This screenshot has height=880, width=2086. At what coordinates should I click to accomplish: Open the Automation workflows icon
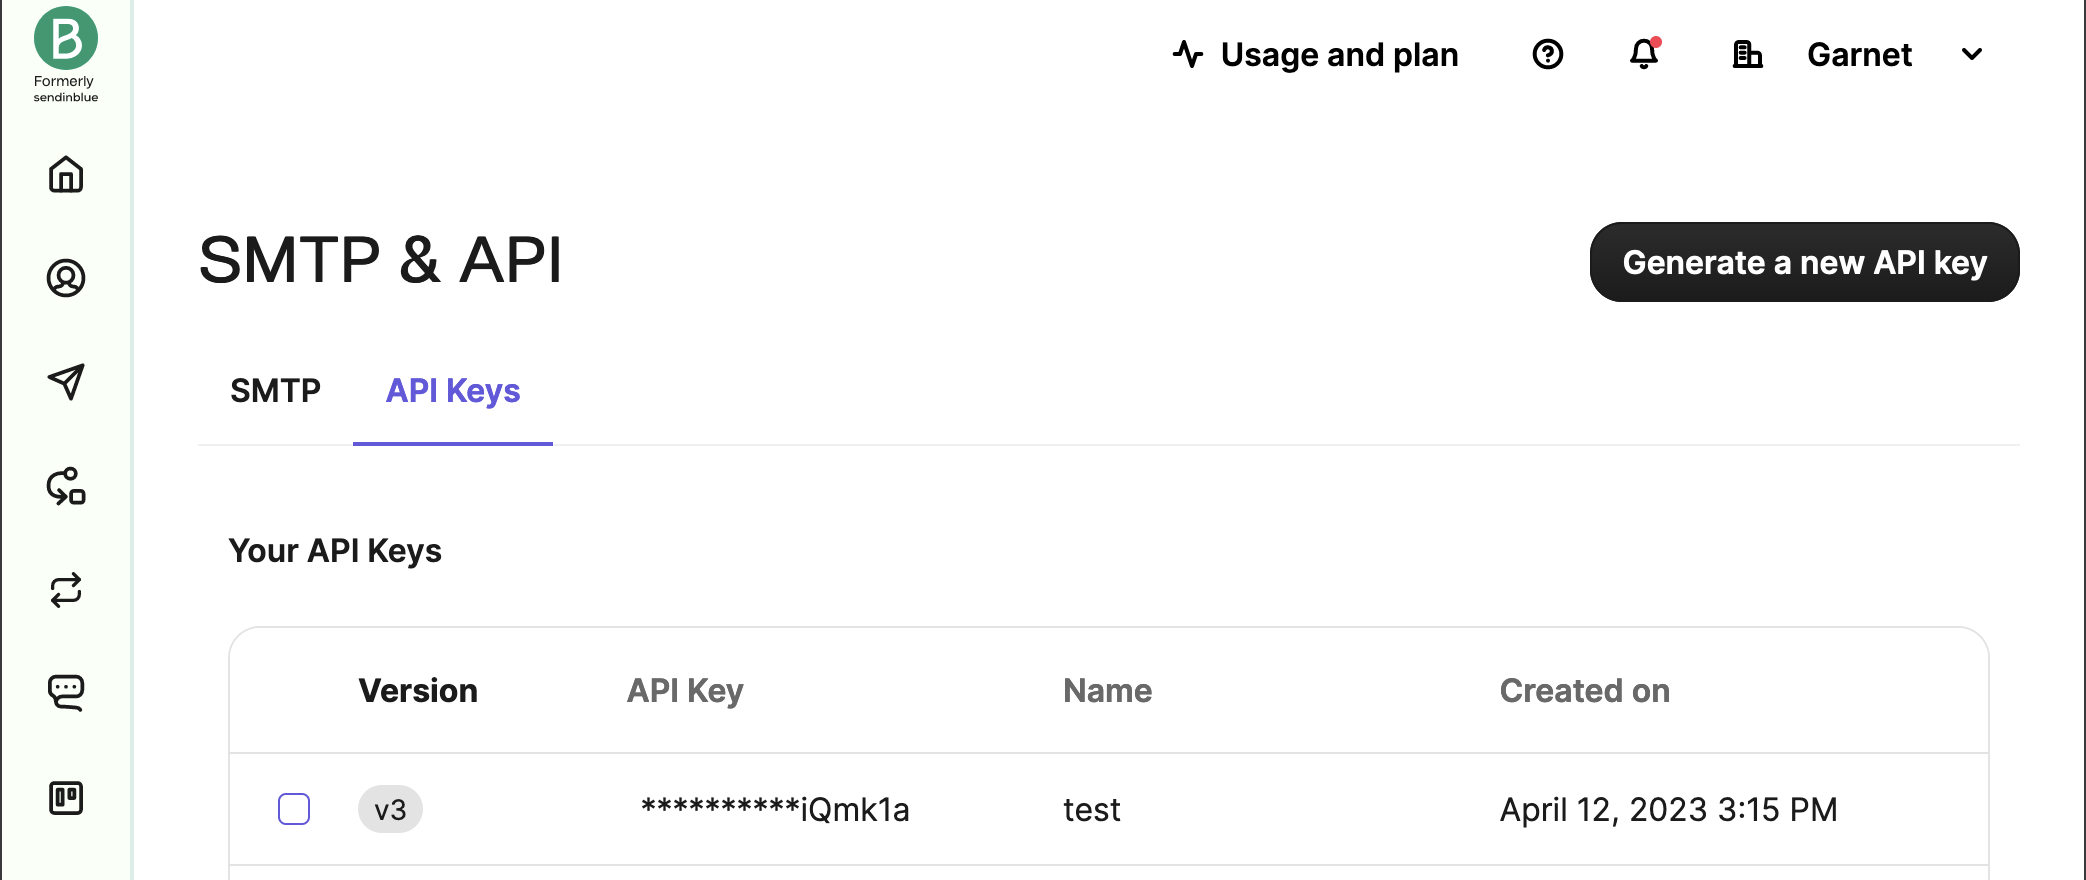click(x=65, y=489)
